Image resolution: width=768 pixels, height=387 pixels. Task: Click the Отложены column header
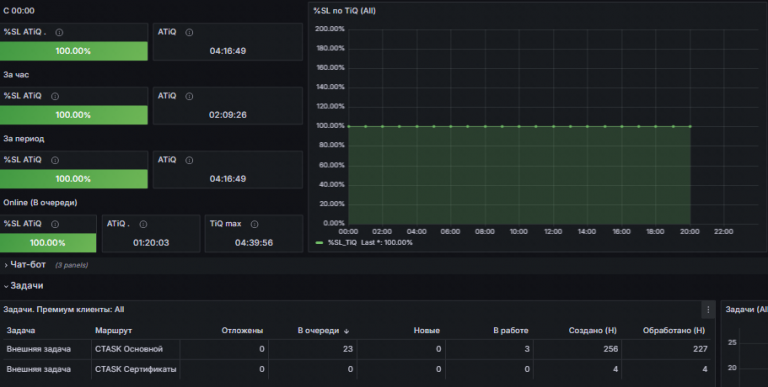coord(242,331)
